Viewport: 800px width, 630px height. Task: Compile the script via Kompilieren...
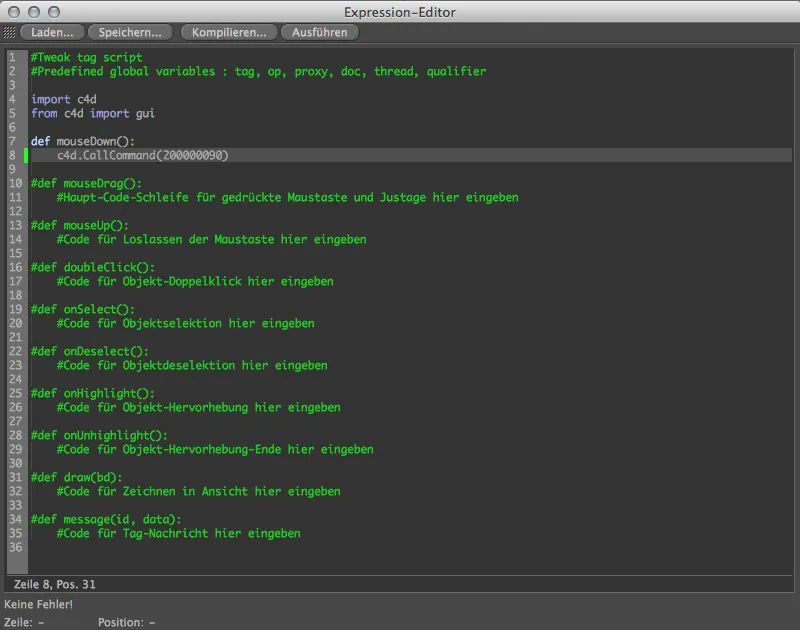tap(229, 32)
